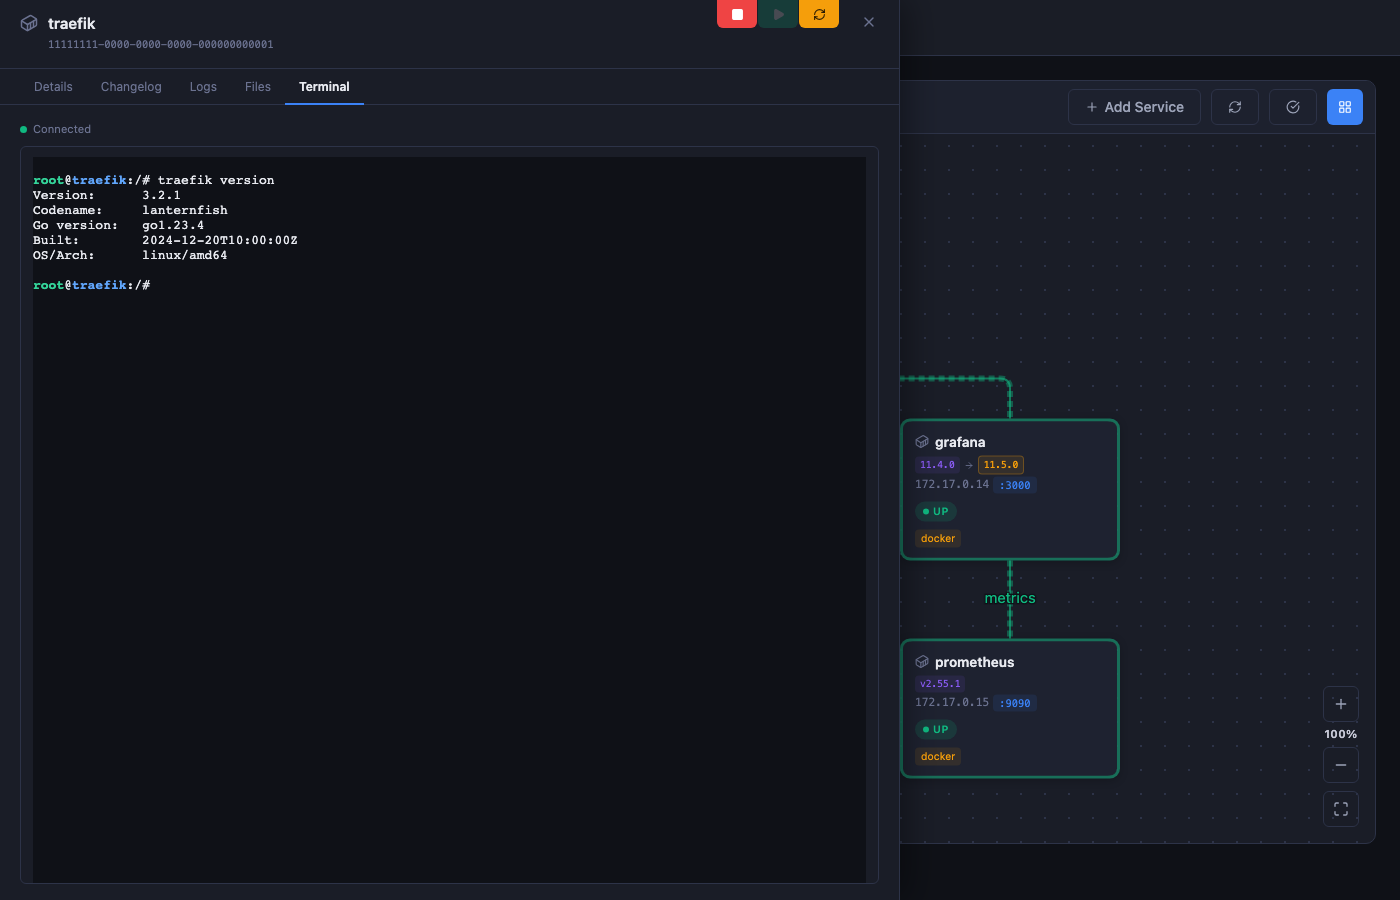Image resolution: width=1400 pixels, height=900 pixels.
Task: Click the metrics connection label
Action: tap(1010, 598)
